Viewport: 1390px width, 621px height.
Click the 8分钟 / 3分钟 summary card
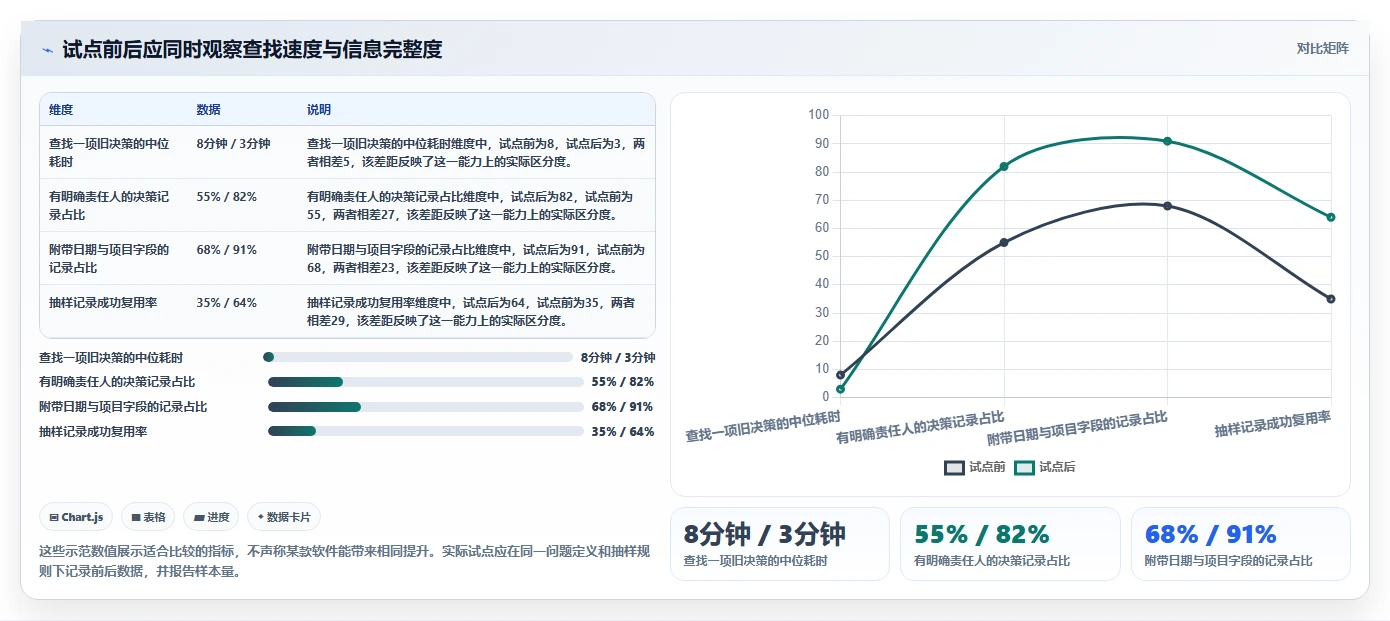[x=779, y=544]
